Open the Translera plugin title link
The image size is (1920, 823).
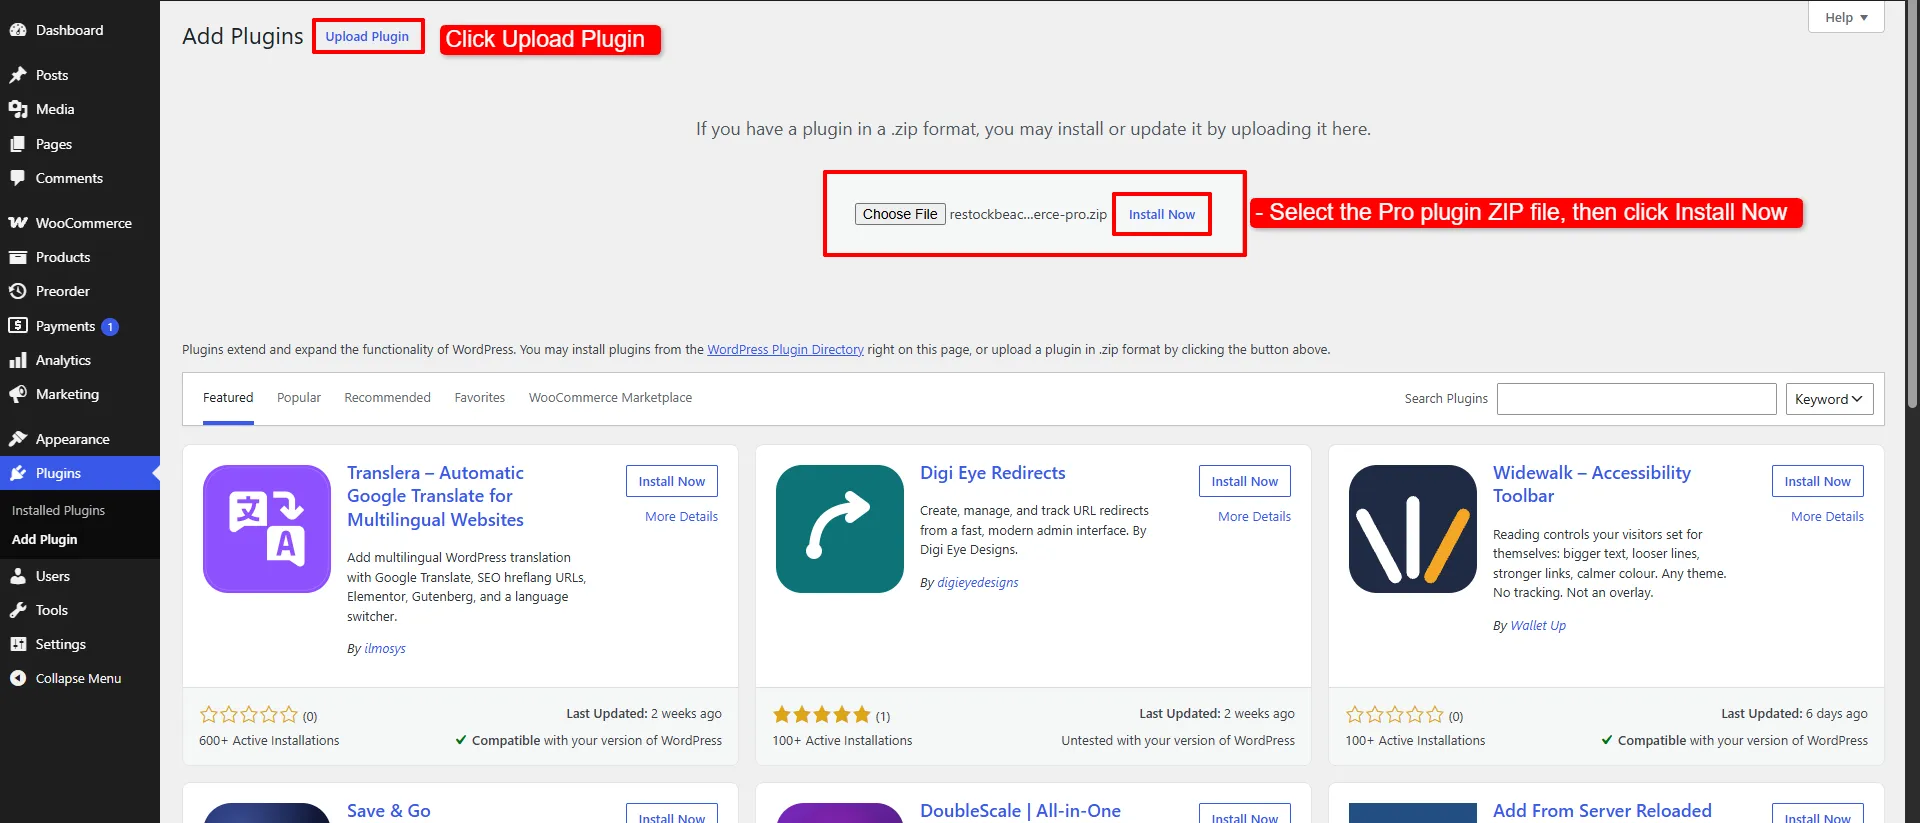tap(435, 496)
